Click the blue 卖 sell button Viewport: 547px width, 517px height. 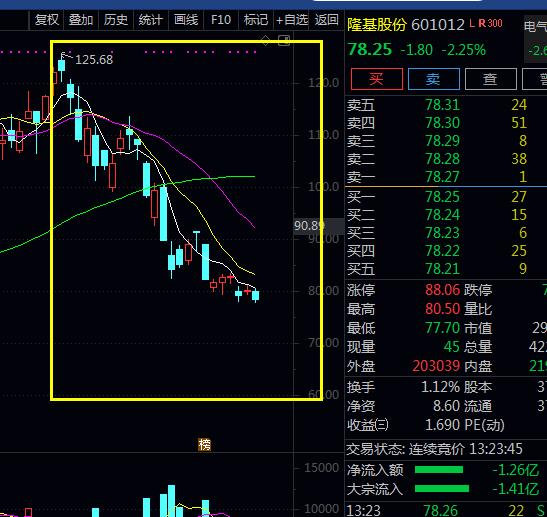point(434,79)
